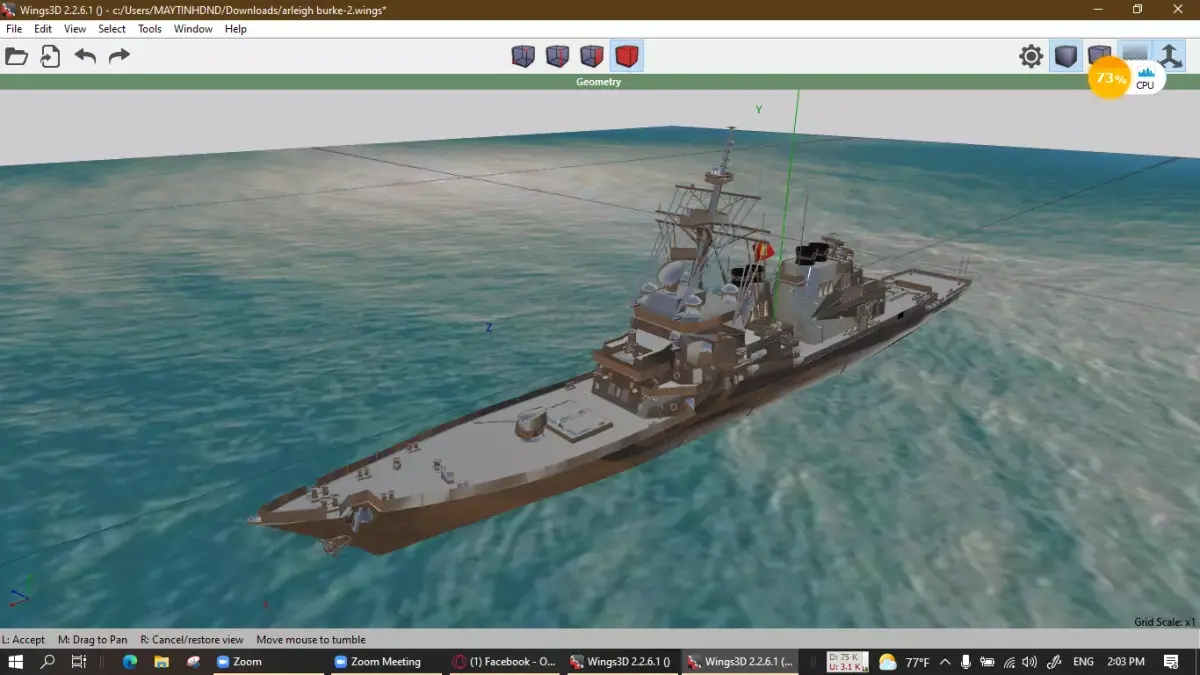Switch to face selection mode cube
This screenshot has height=675, width=1200.
[592, 56]
